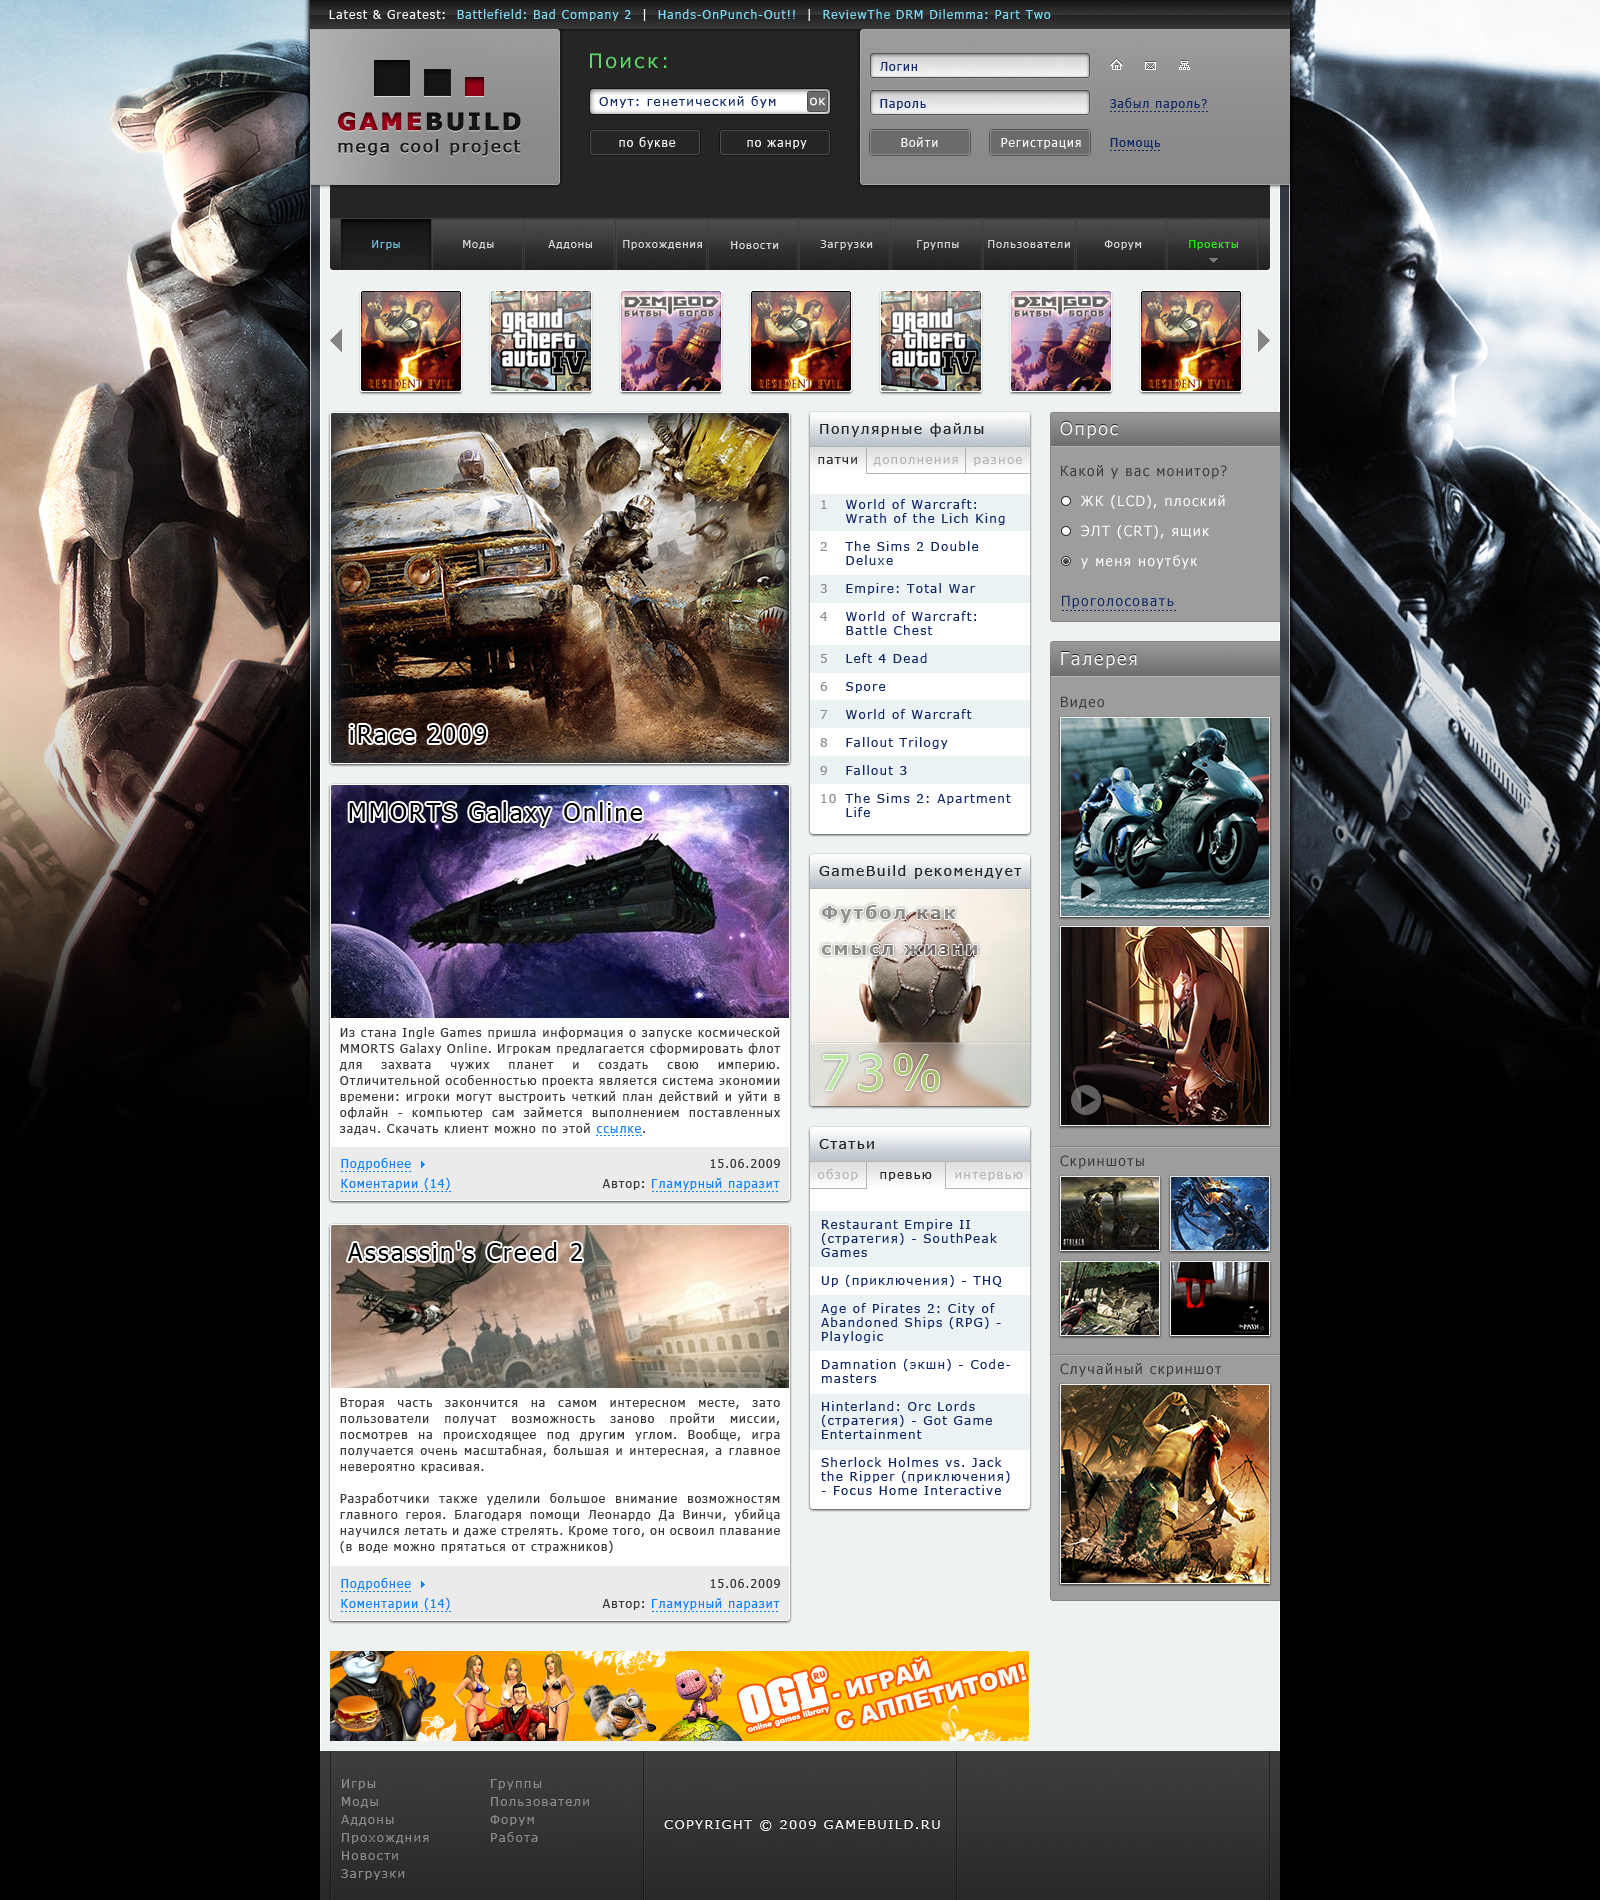Select the 'у меня ноутбук' radio button
The width and height of the screenshot is (1600, 1900).
click(1066, 561)
